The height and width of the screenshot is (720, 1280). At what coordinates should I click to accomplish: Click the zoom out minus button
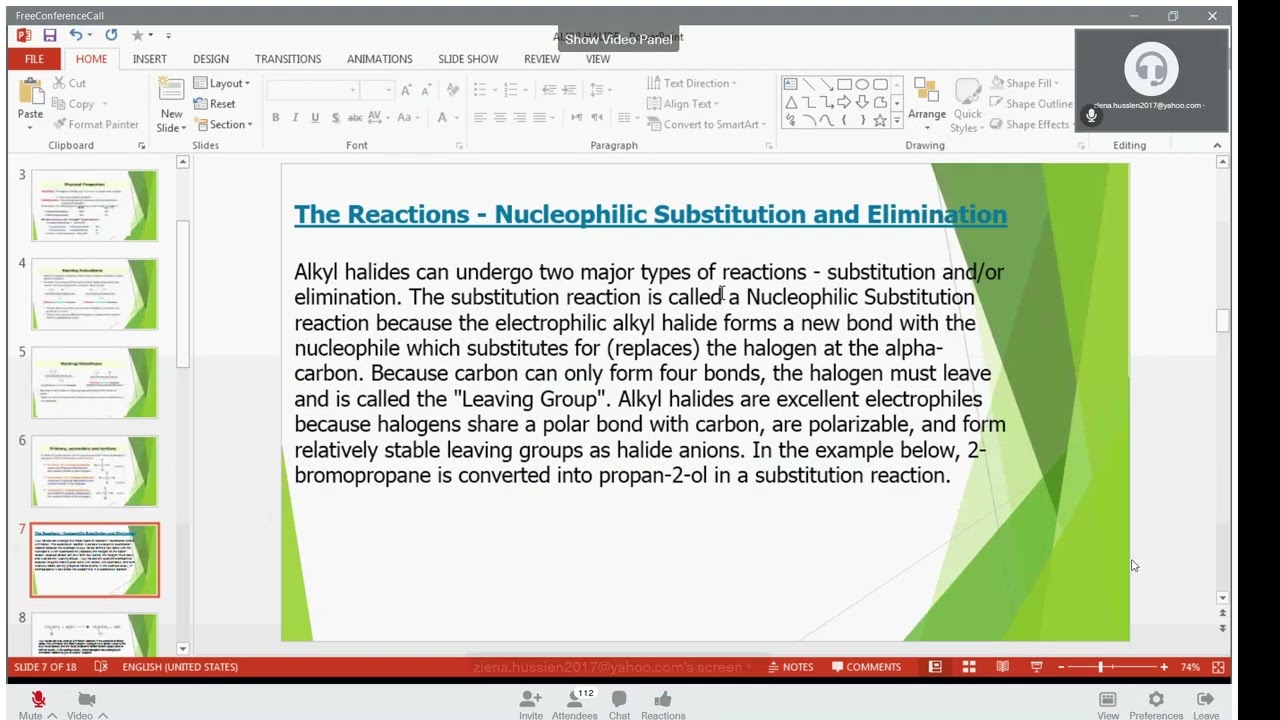1061,667
